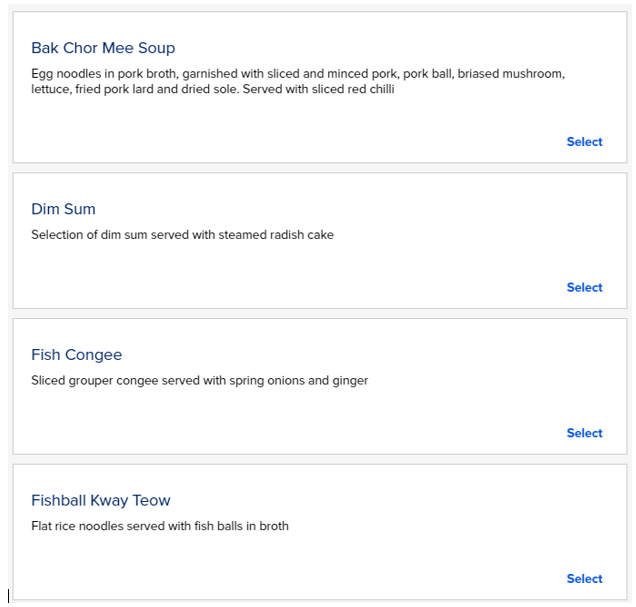Image resolution: width=636 pixels, height=607 pixels.
Task: Click the flat rice noodles description text
Action: (x=160, y=526)
